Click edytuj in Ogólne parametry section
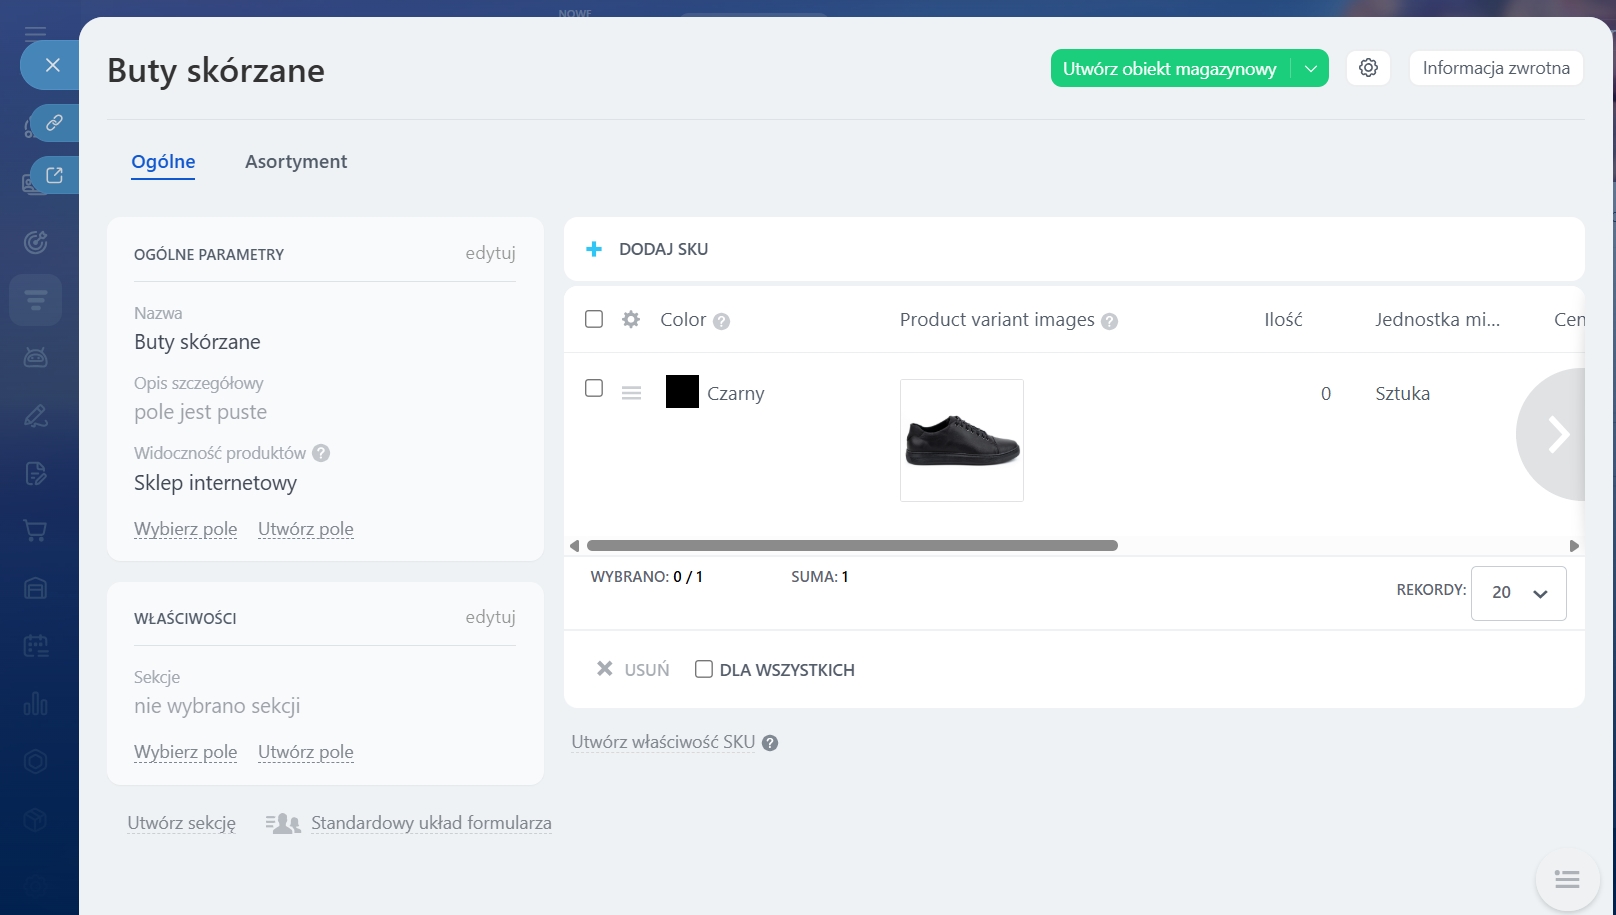 (x=490, y=253)
